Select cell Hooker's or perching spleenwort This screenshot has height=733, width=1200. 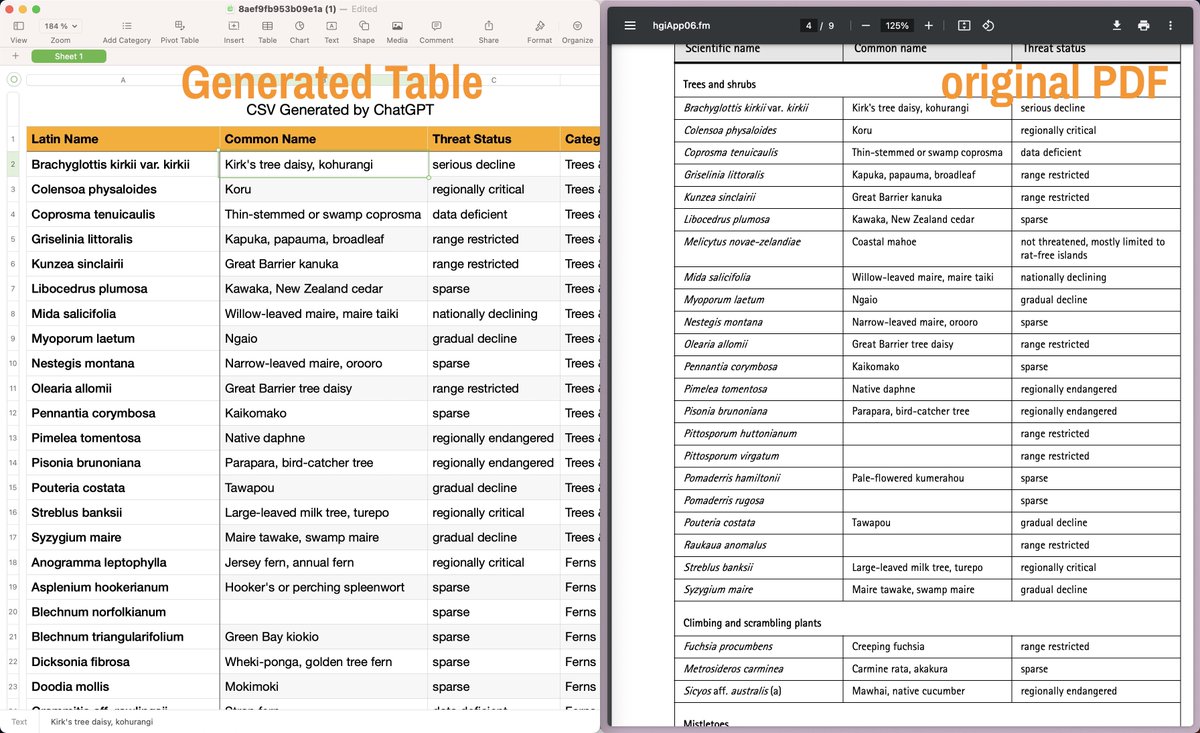(324, 587)
